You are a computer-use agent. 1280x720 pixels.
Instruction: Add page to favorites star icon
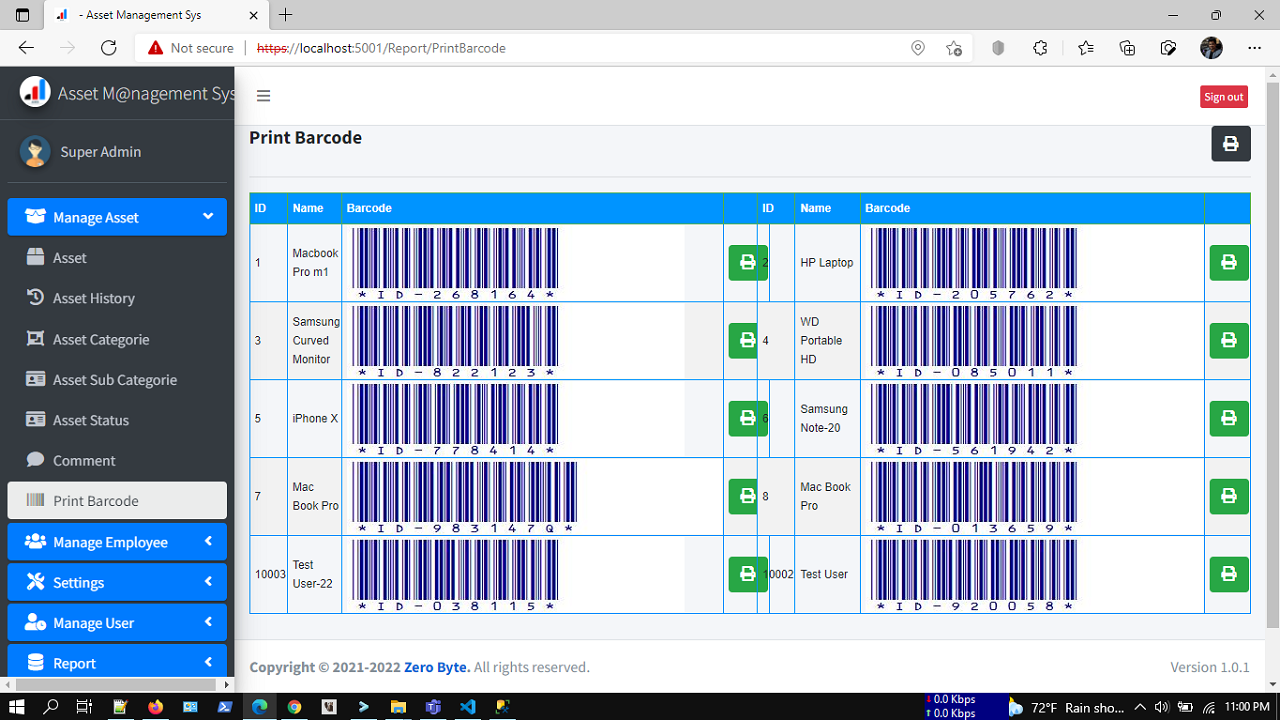pyautogui.click(x=954, y=48)
